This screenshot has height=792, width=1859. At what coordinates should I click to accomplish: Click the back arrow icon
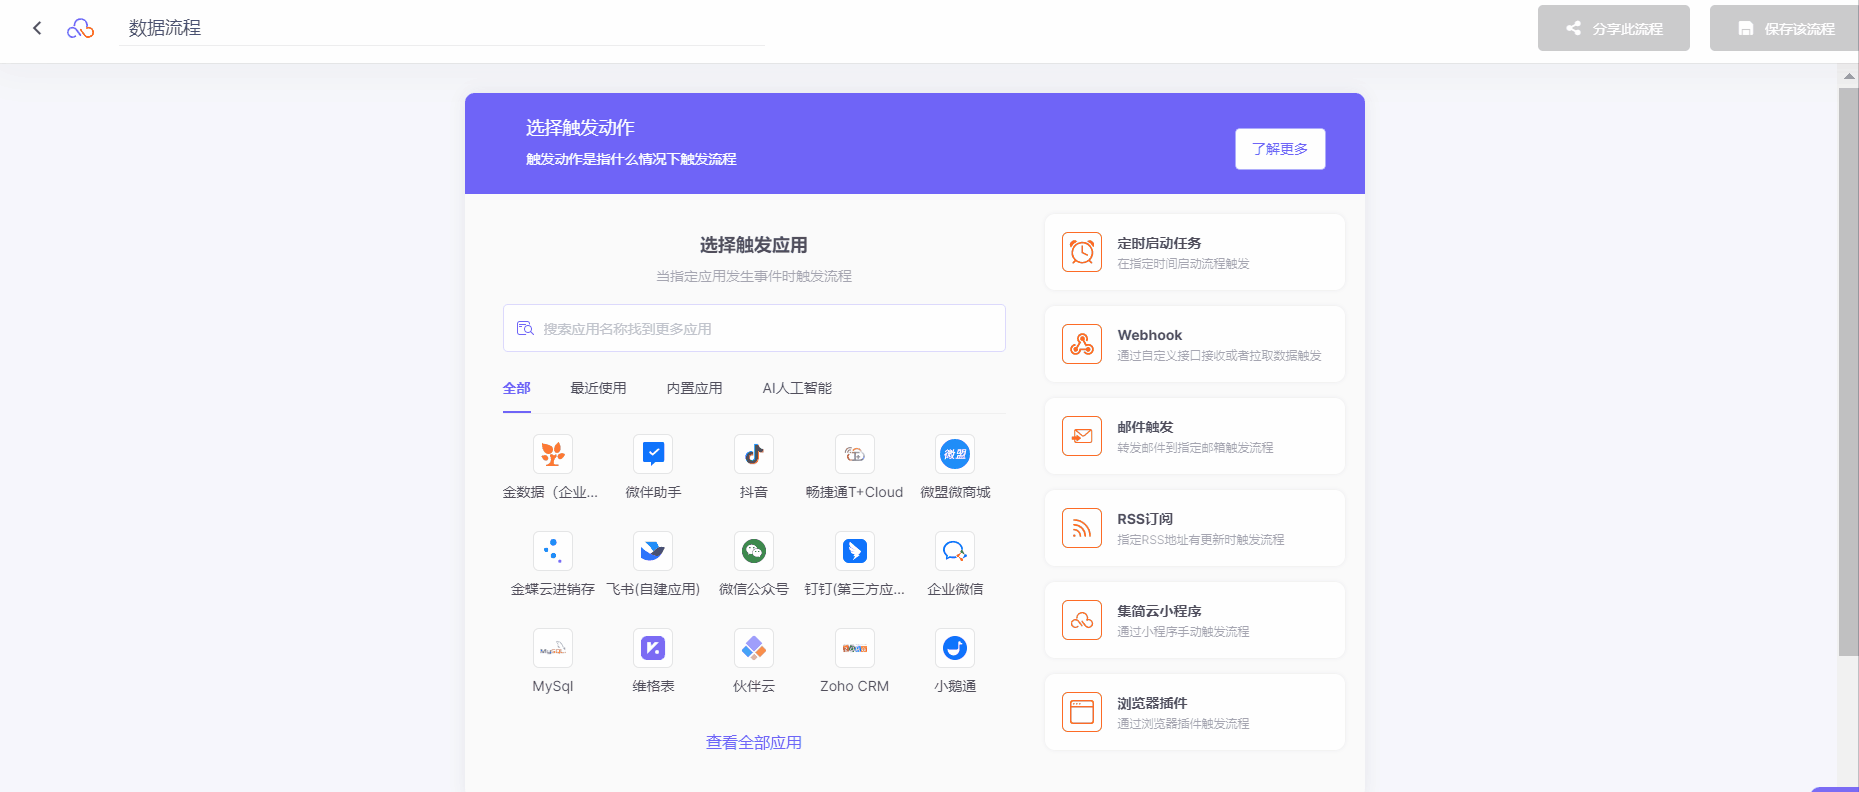coord(37,28)
